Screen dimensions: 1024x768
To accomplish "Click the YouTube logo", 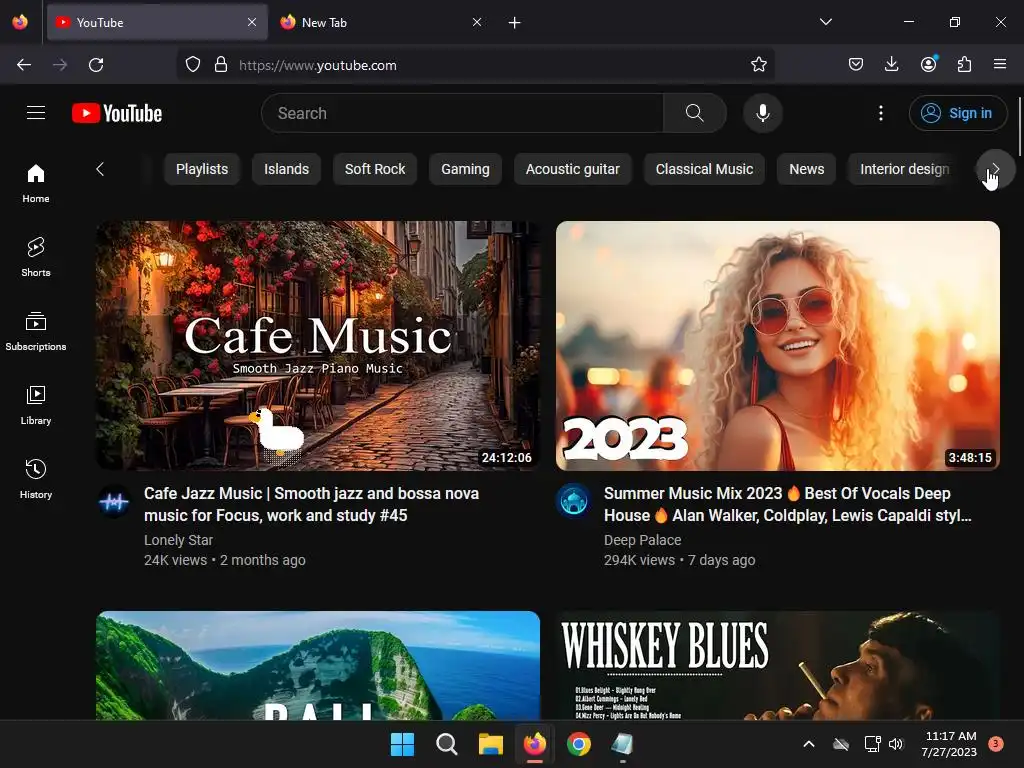I will 117,113.
